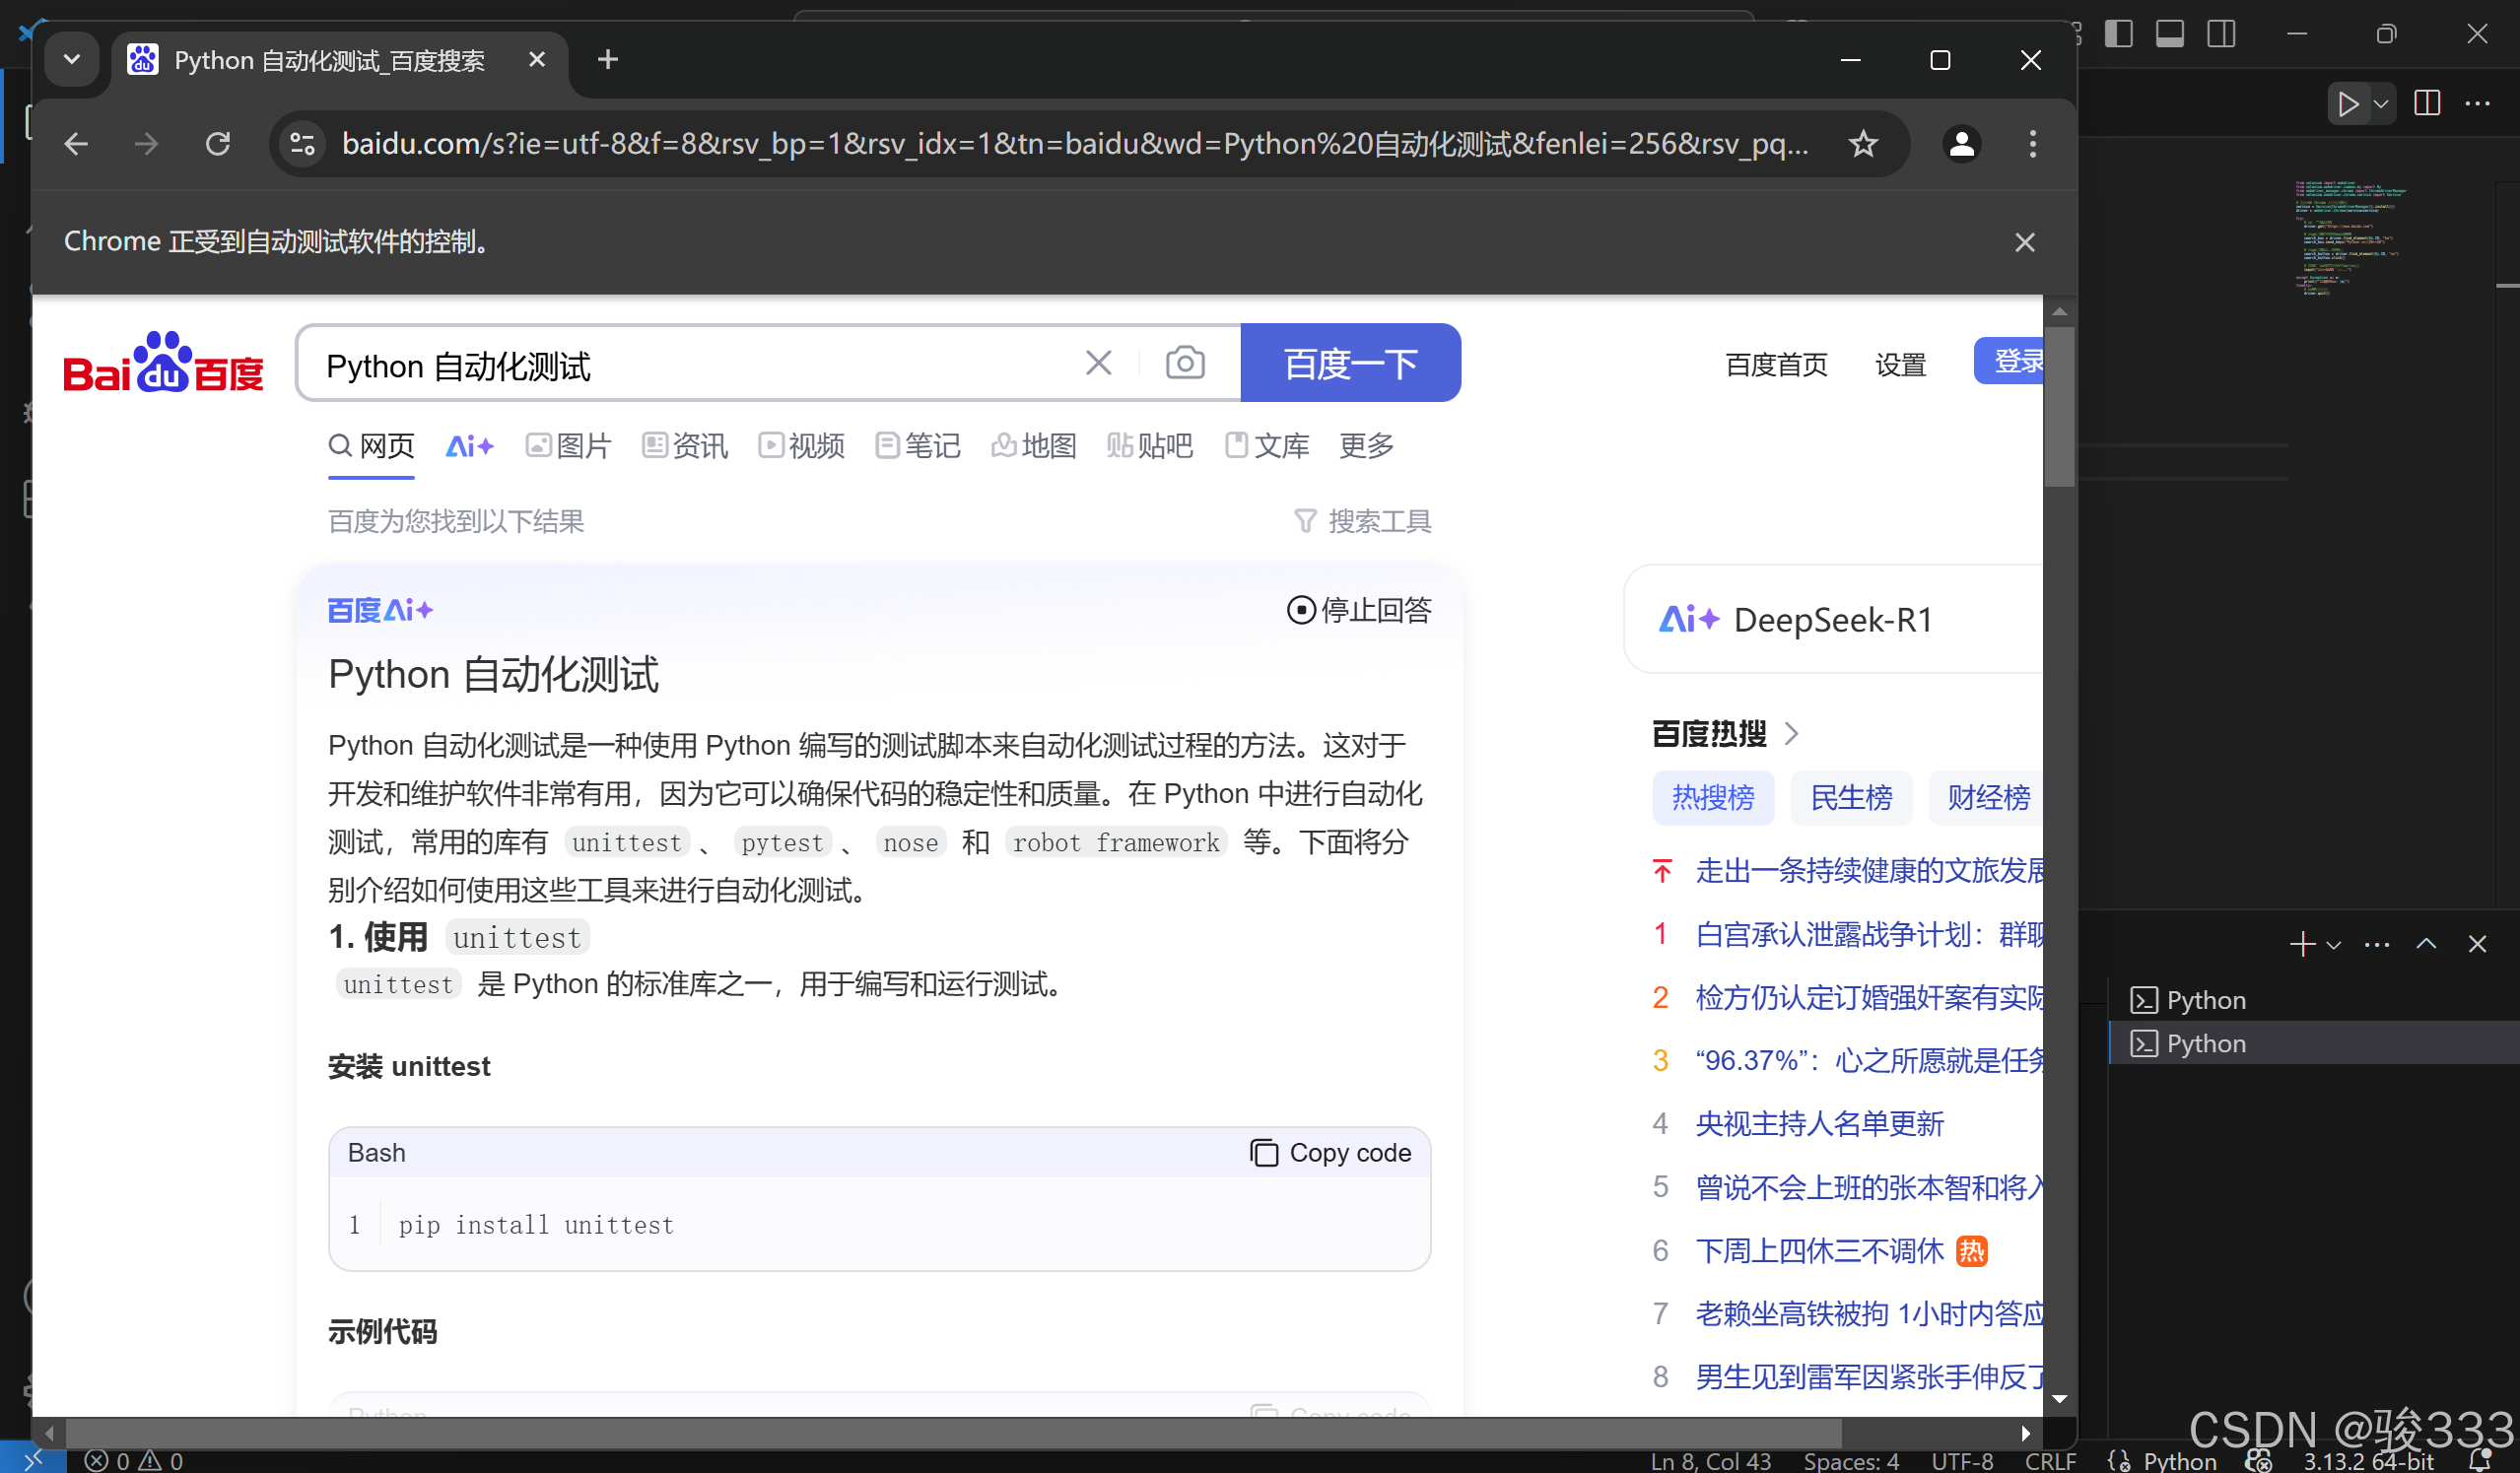The height and width of the screenshot is (1473, 2520).
Task: Clear the search box with the X icon
Action: tap(1098, 362)
